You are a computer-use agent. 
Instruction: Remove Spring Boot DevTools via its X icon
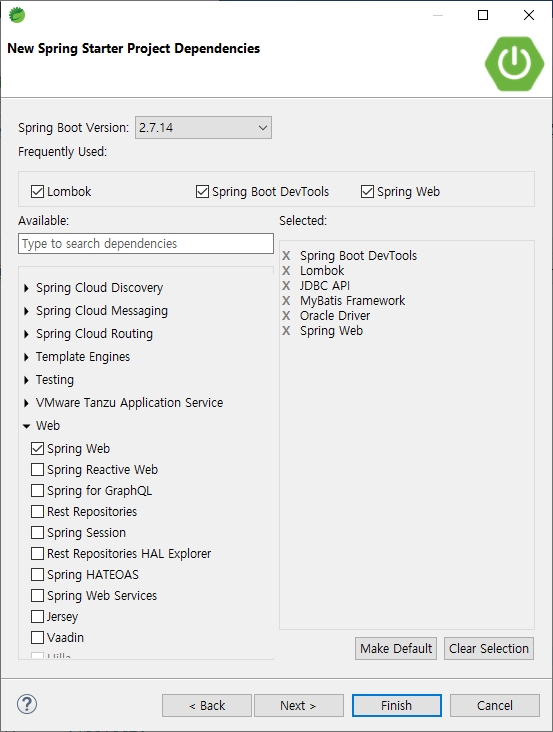(286, 255)
